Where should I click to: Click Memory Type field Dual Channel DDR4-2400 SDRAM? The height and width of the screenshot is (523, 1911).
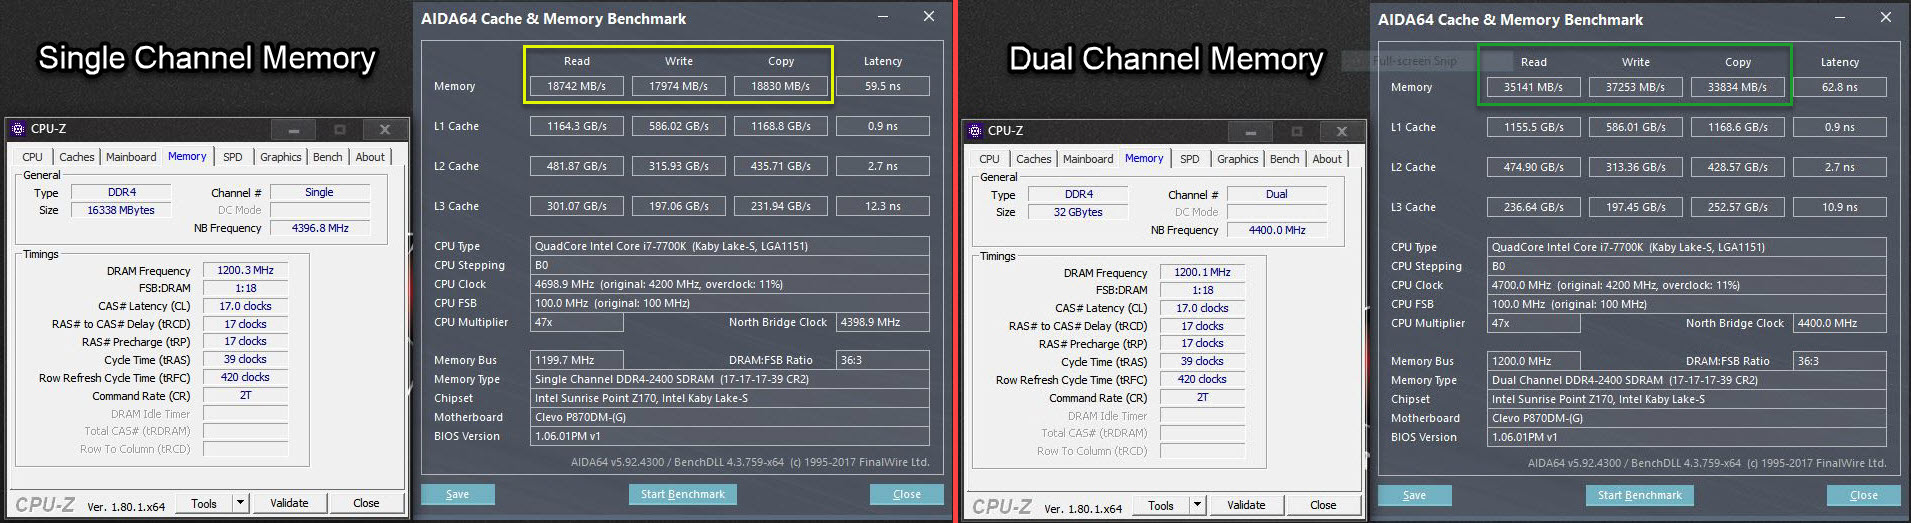click(1688, 380)
